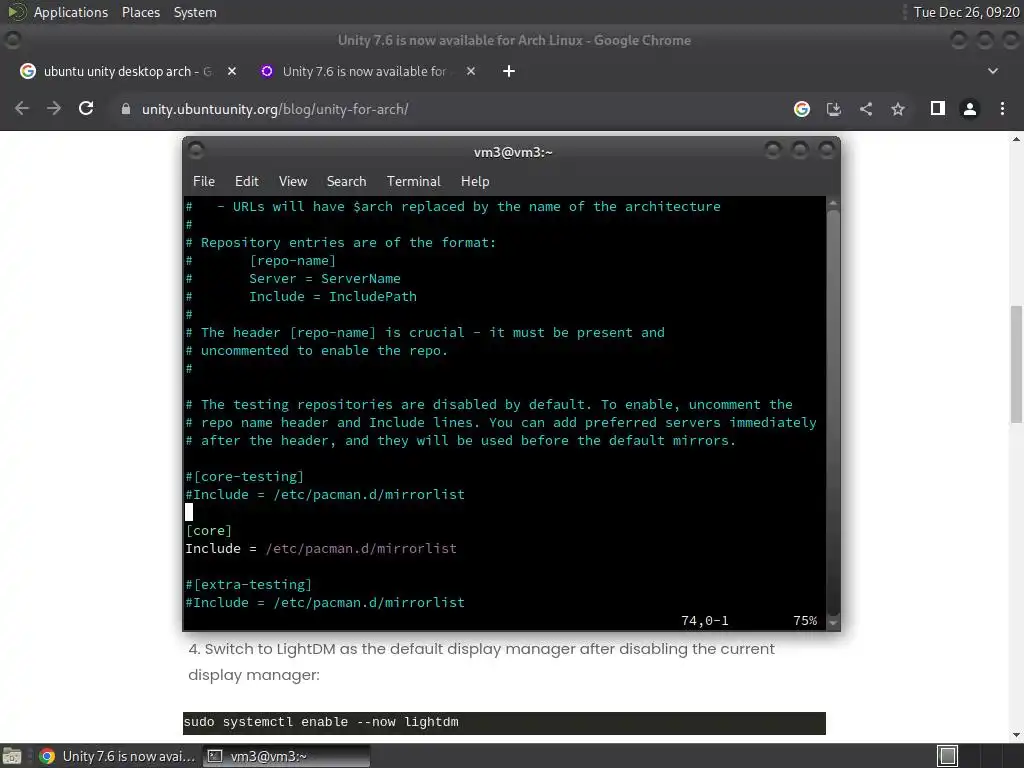The height and width of the screenshot is (768, 1024).
Task: Share this page icon
Action: click(866, 109)
